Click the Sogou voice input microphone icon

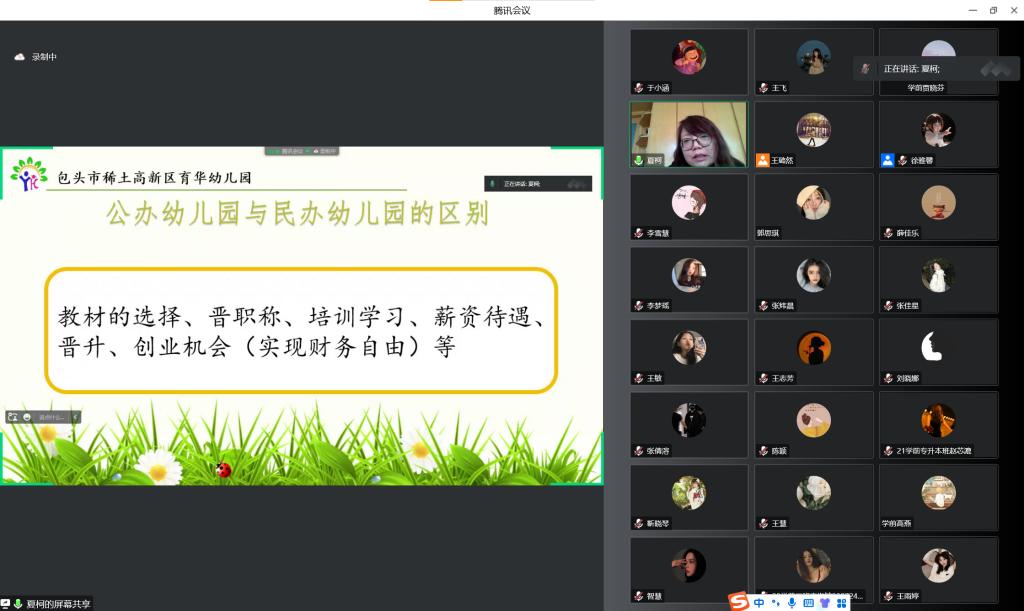(x=792, y=603)
